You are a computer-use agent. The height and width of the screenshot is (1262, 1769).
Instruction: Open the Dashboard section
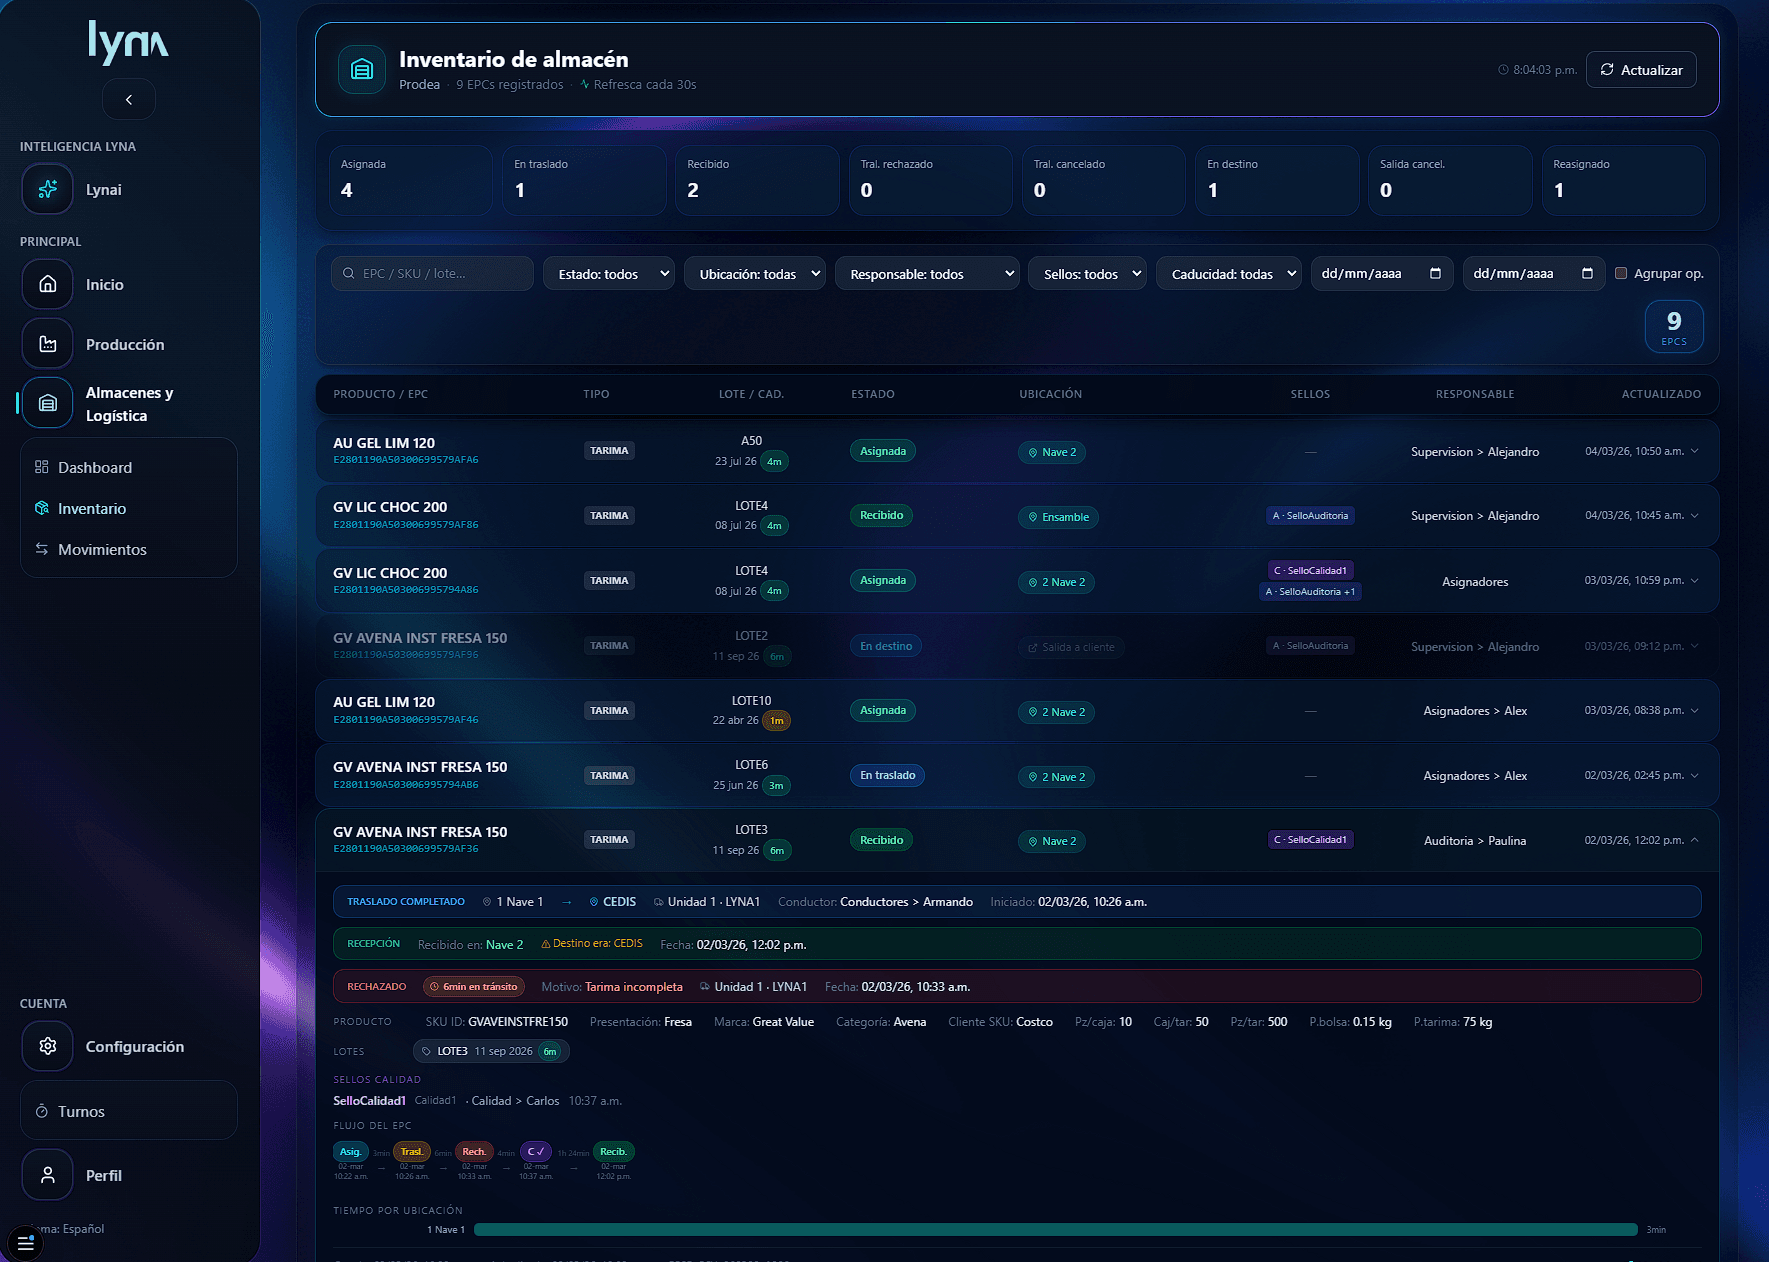pos(95,467)
